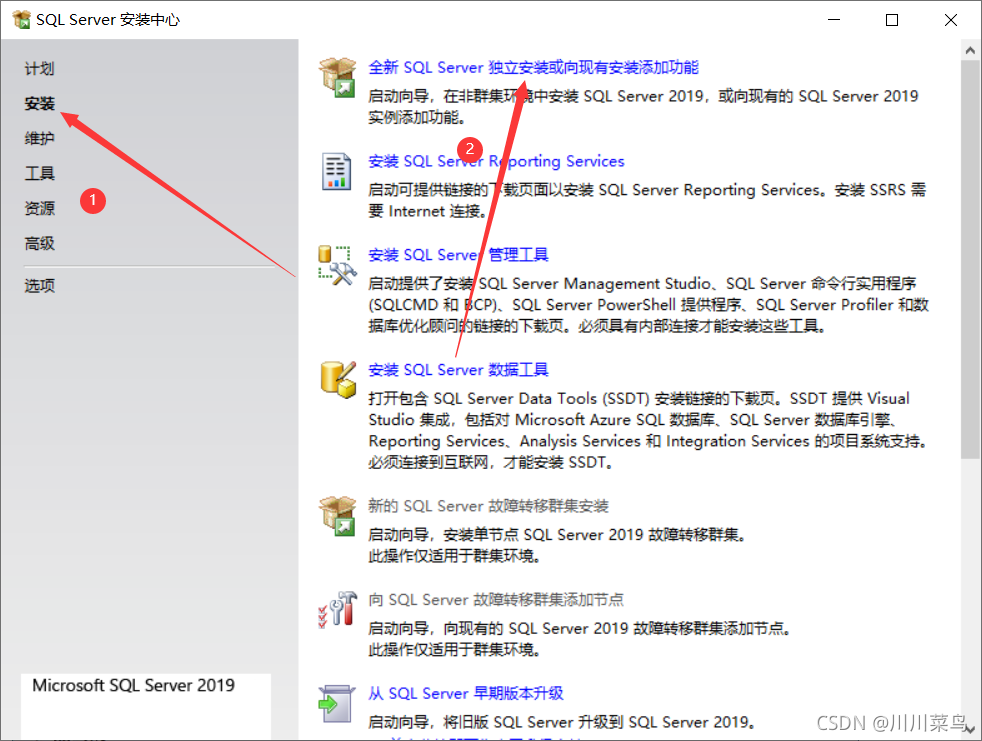
Task: Click the SQL Server 安装中心 window title
Action: (x=108, y=19)
